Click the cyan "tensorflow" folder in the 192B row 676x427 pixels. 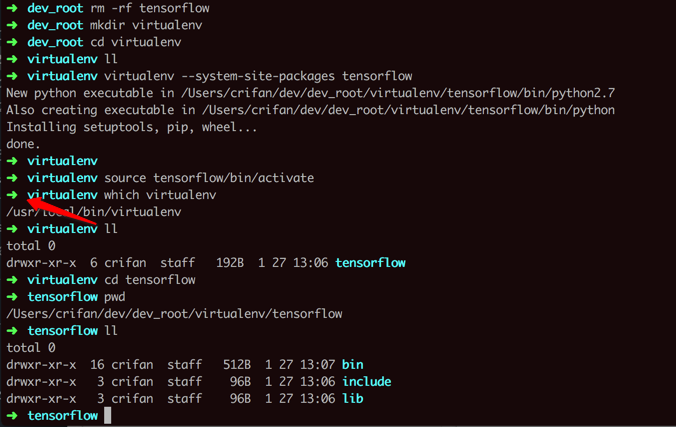[372, 262]
